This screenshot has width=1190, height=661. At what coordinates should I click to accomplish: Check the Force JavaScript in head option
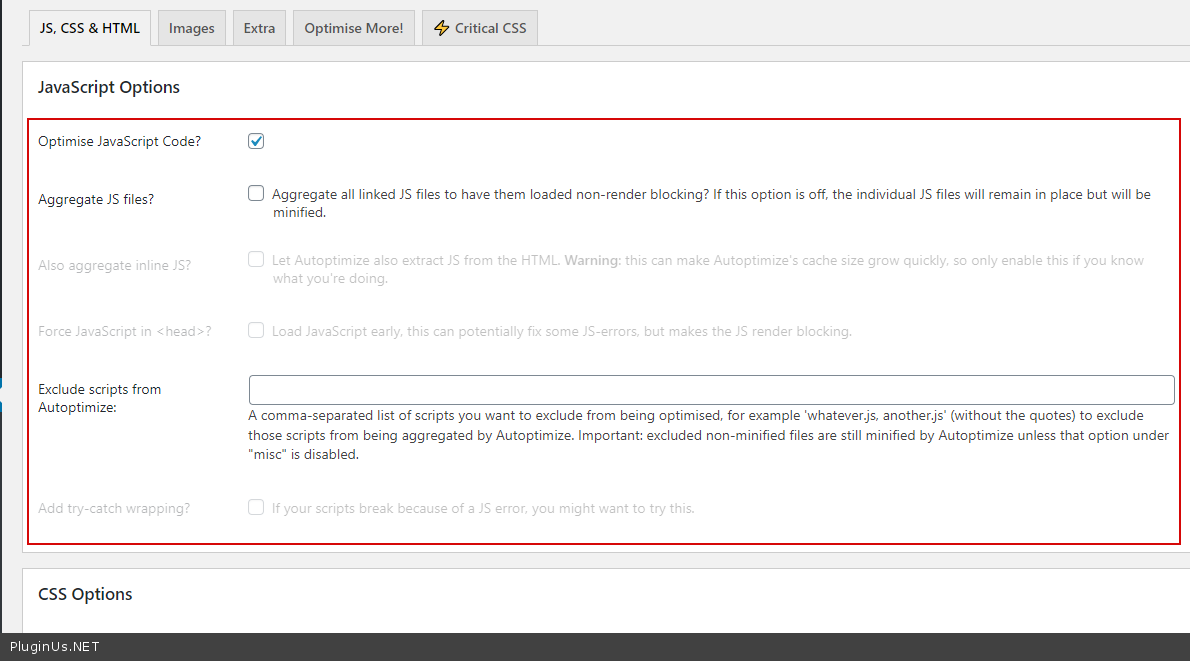[256, 330]
